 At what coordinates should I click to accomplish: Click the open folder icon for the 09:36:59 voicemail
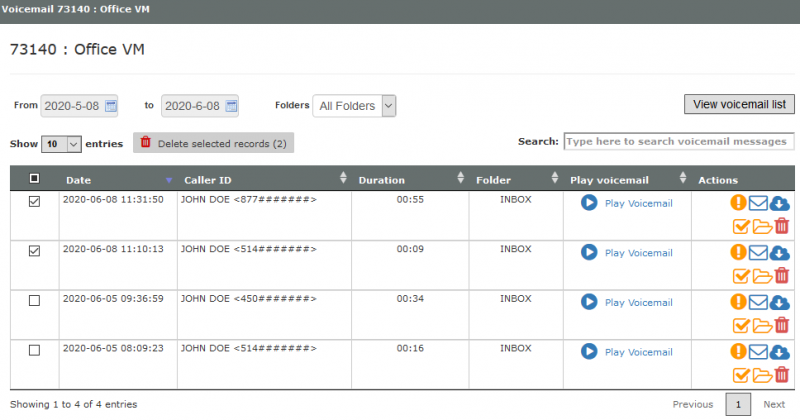pos(762,326)
